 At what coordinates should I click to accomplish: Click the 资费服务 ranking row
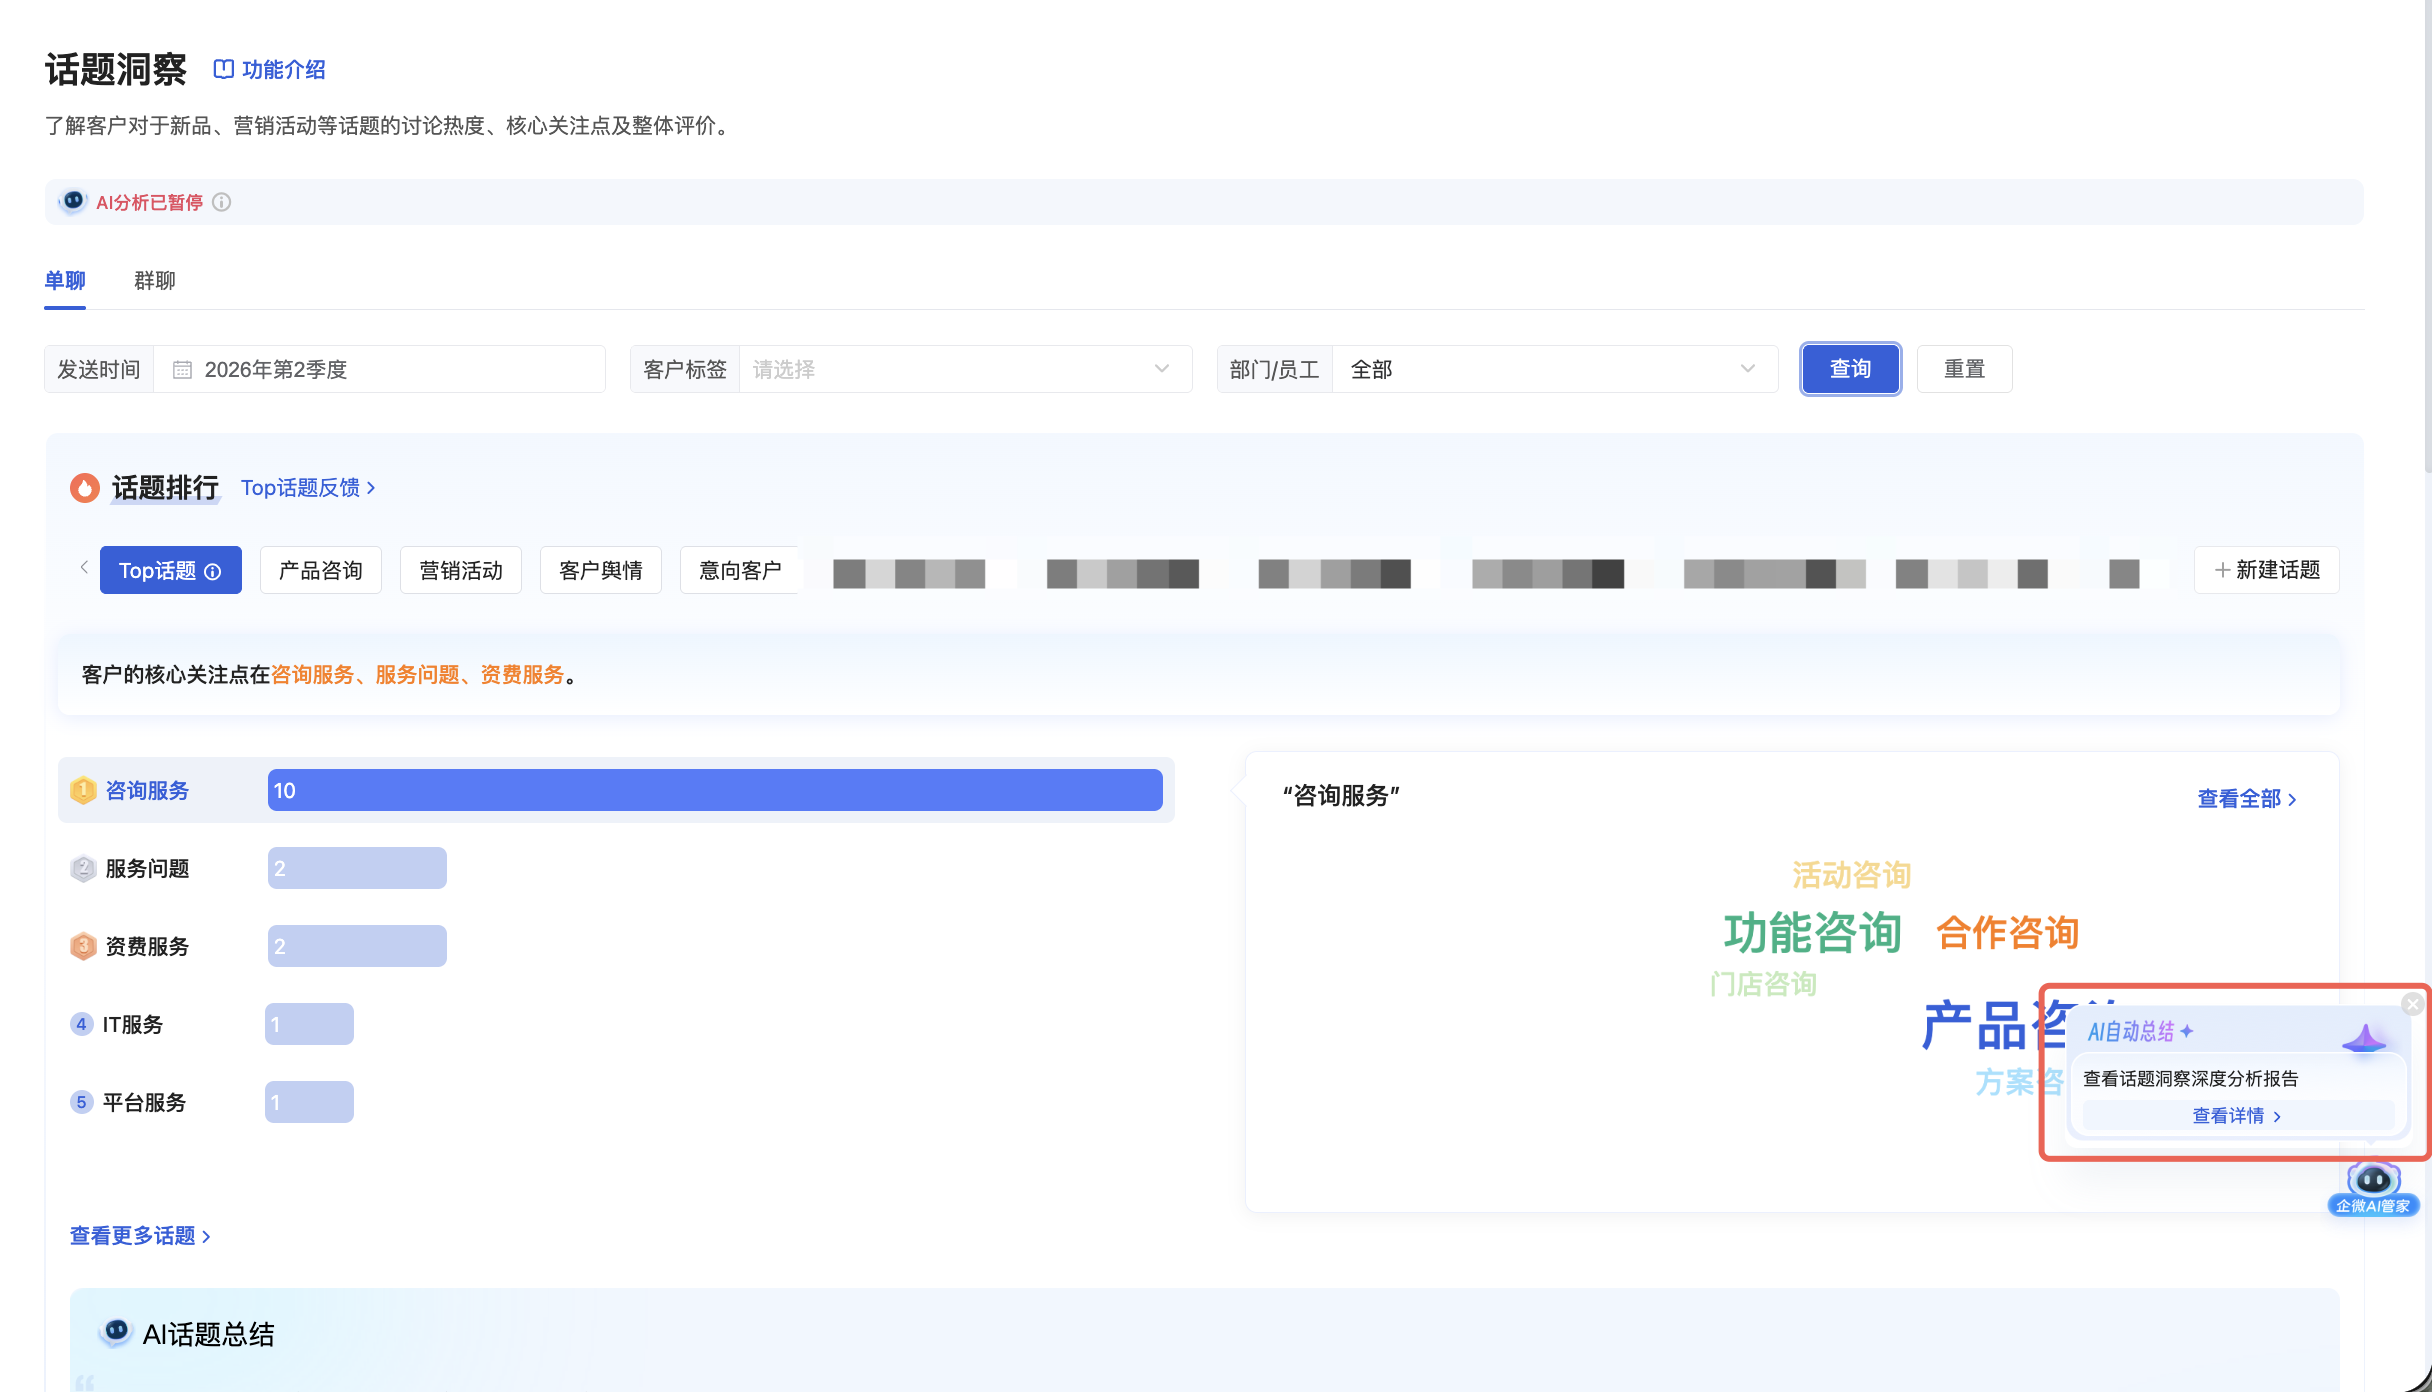click(616, 946)
